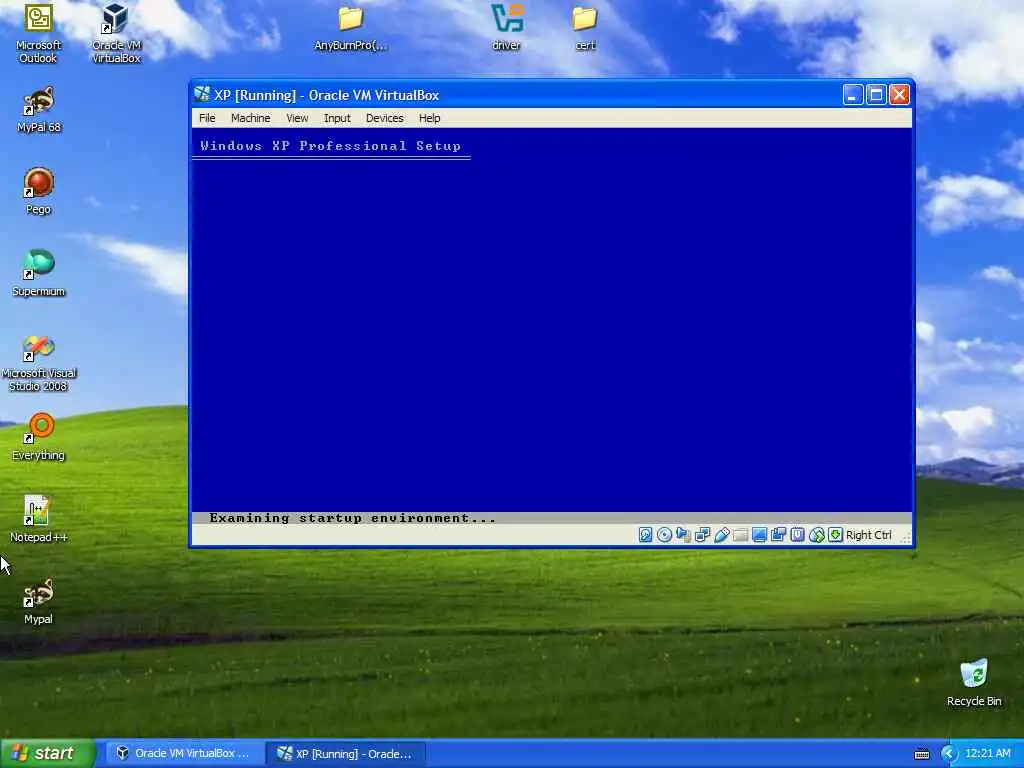
Task: Select the Microsoft Outlook desktop icon
Action: coord(38,34)
